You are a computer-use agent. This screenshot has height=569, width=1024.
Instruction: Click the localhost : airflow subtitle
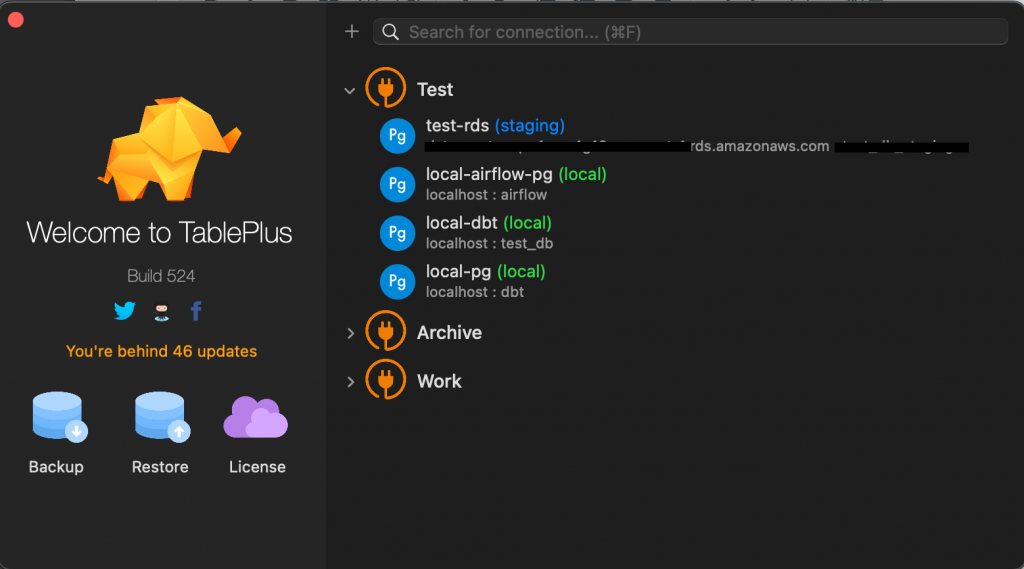pos(487,195)
